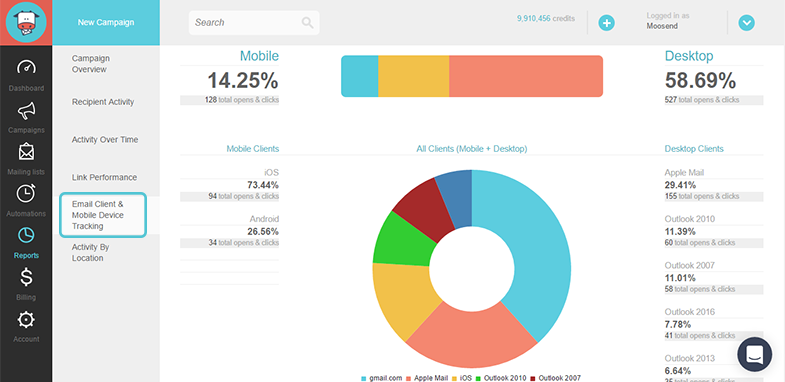
Task: Open the Link Performance report
Action: [104, 177]
